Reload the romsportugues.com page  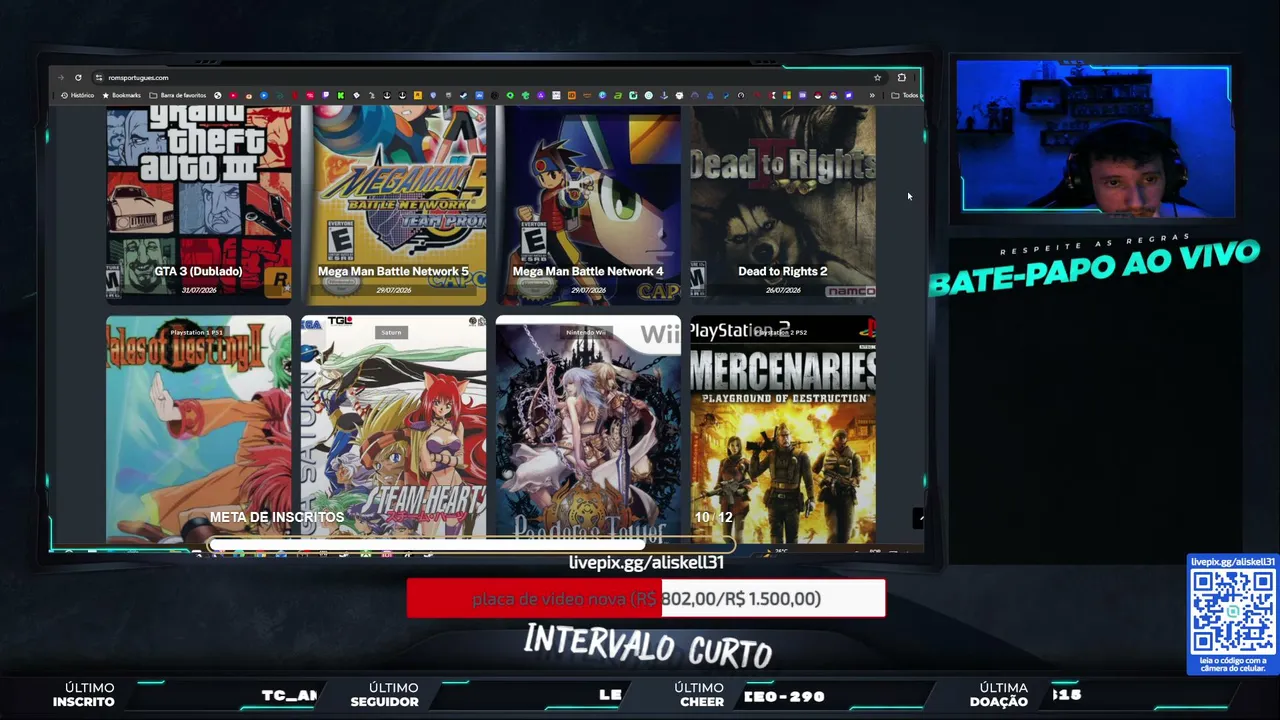78,78
